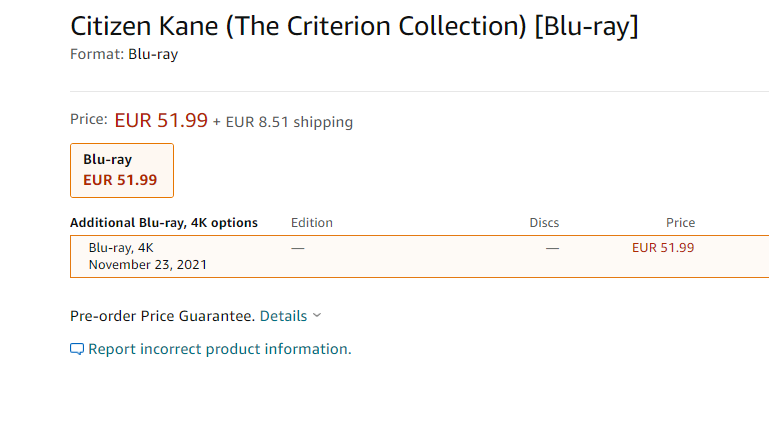Image resolution: width=769 pixels, height=429 pixels.
Task: Click the Edition column header
Action: pyautogui.click(x=312, y=223)
